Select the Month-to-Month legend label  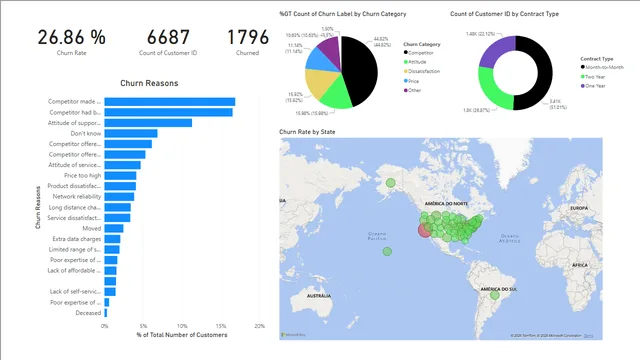[x=604, y=67]
